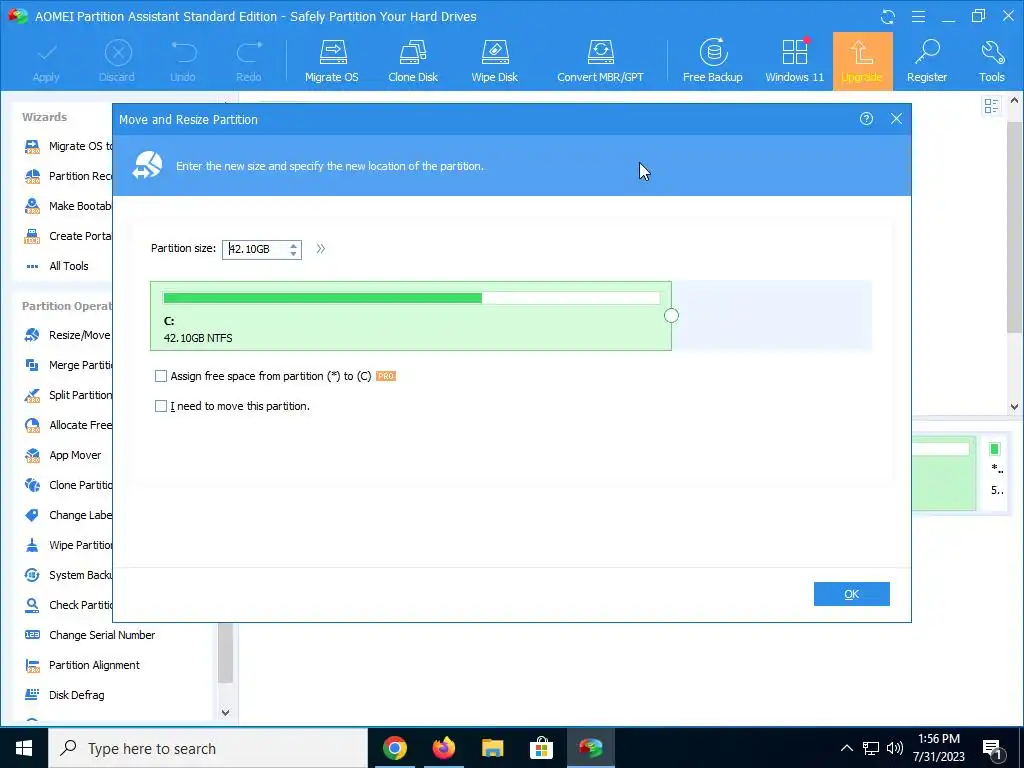Click main panel scroll up arrow
The height and width of the screenshot is (768, 1024).
pos(1014,101)
